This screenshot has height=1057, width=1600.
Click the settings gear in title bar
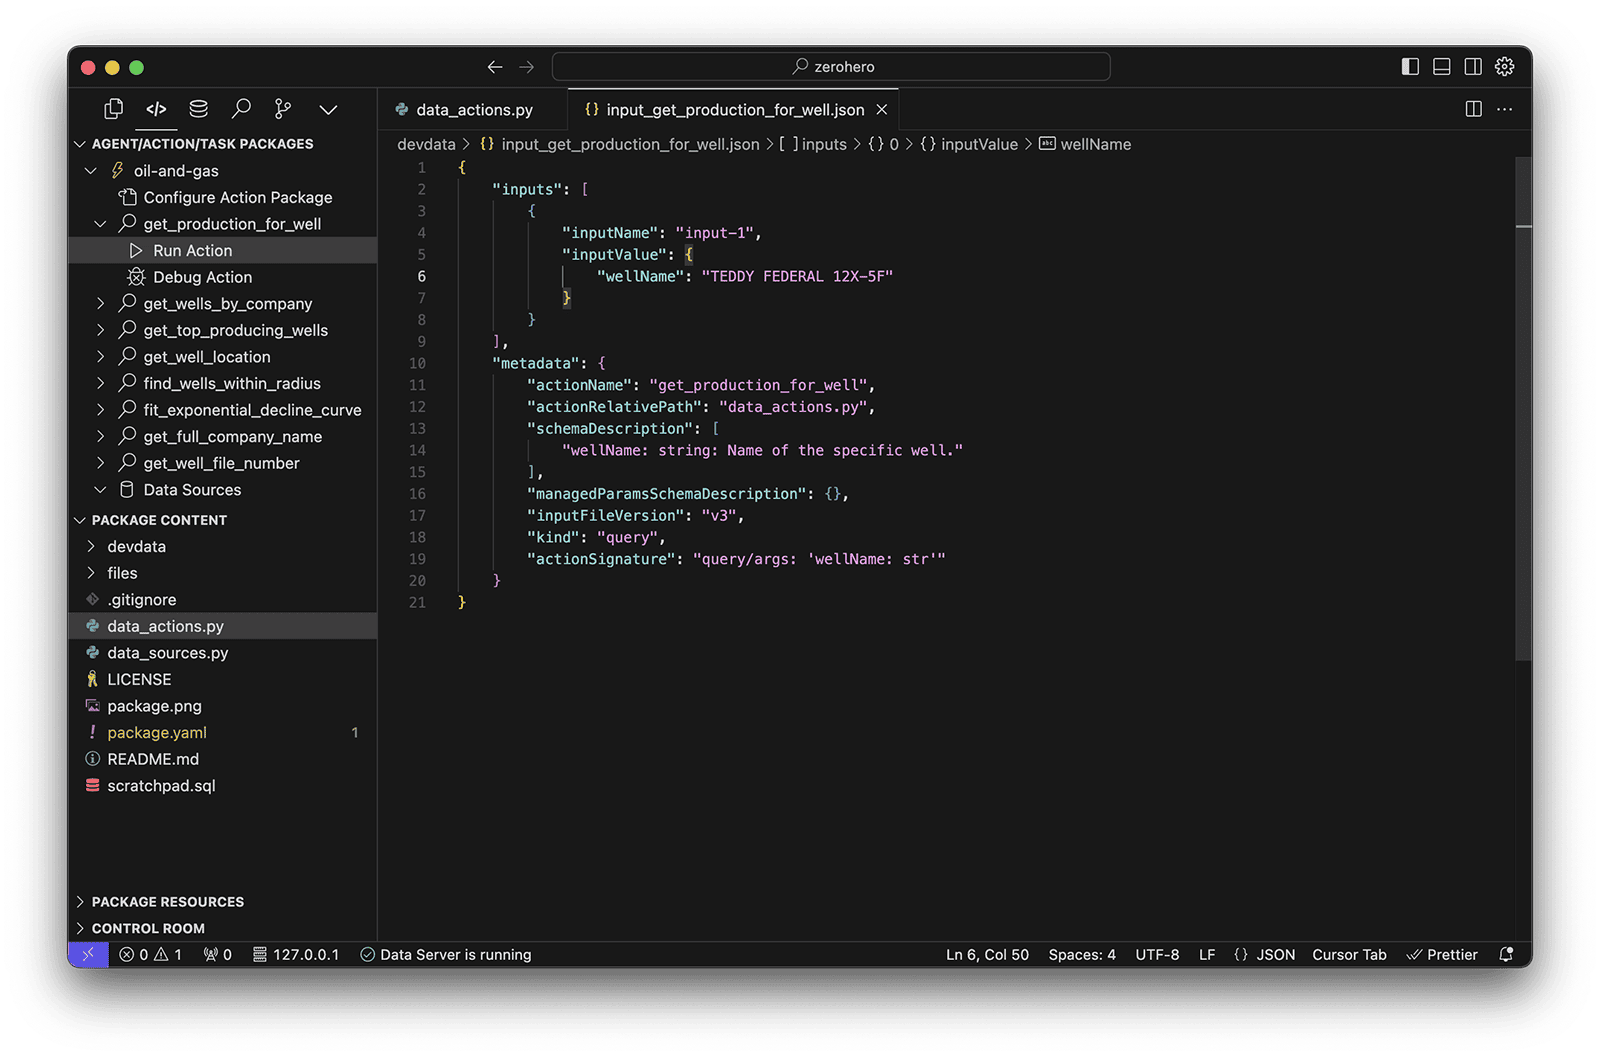1504,67
